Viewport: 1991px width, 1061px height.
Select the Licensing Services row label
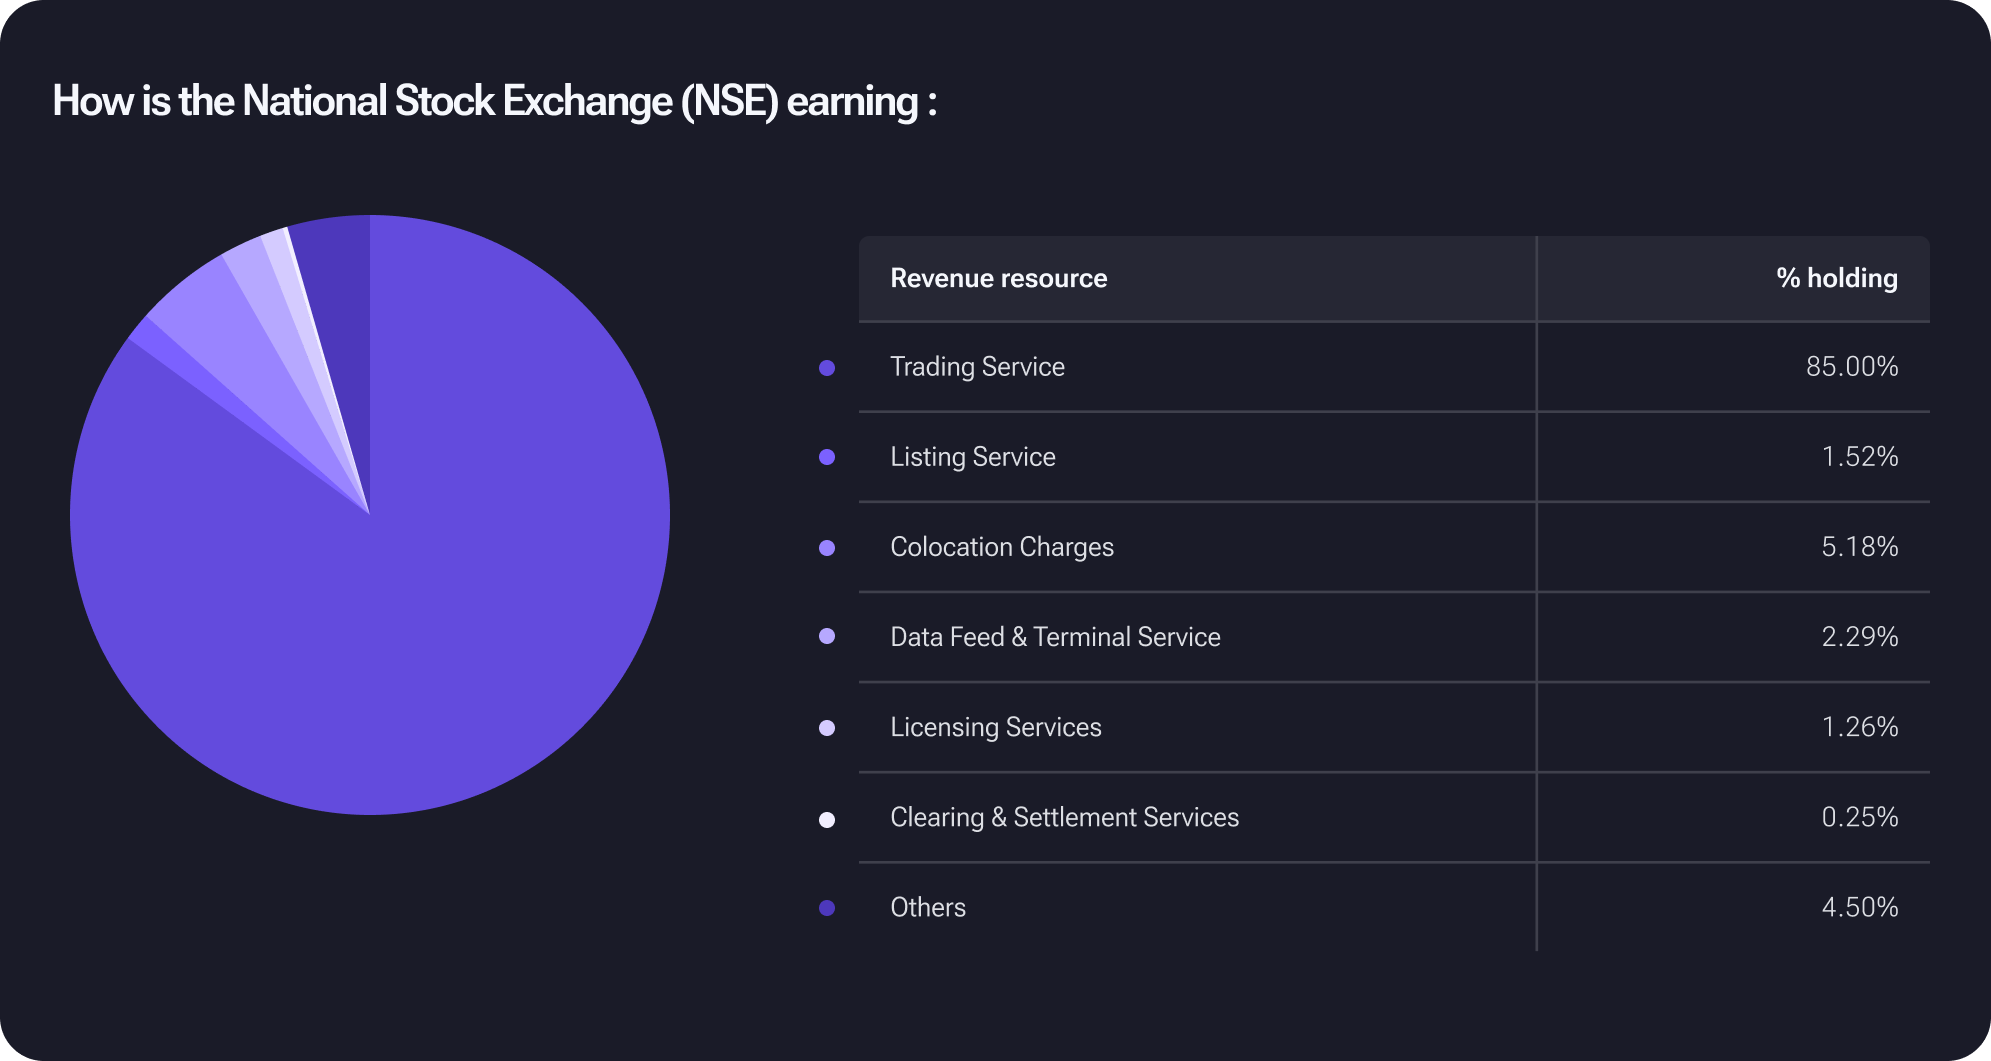[x=995, y=727]
